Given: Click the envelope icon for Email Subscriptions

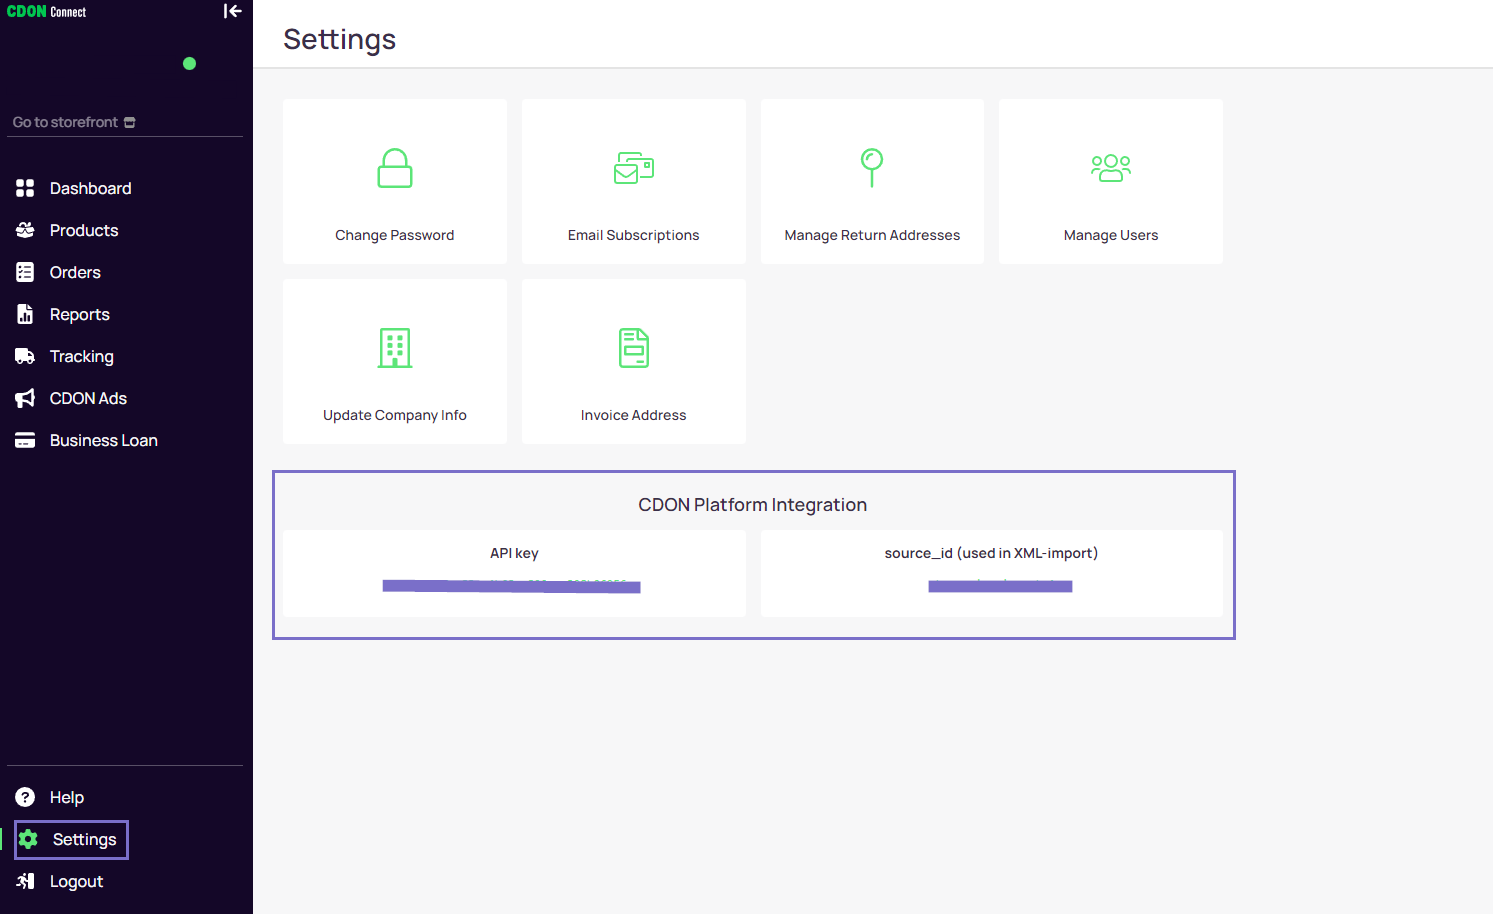Looking at the screenshot, I should tap(634, 168).
